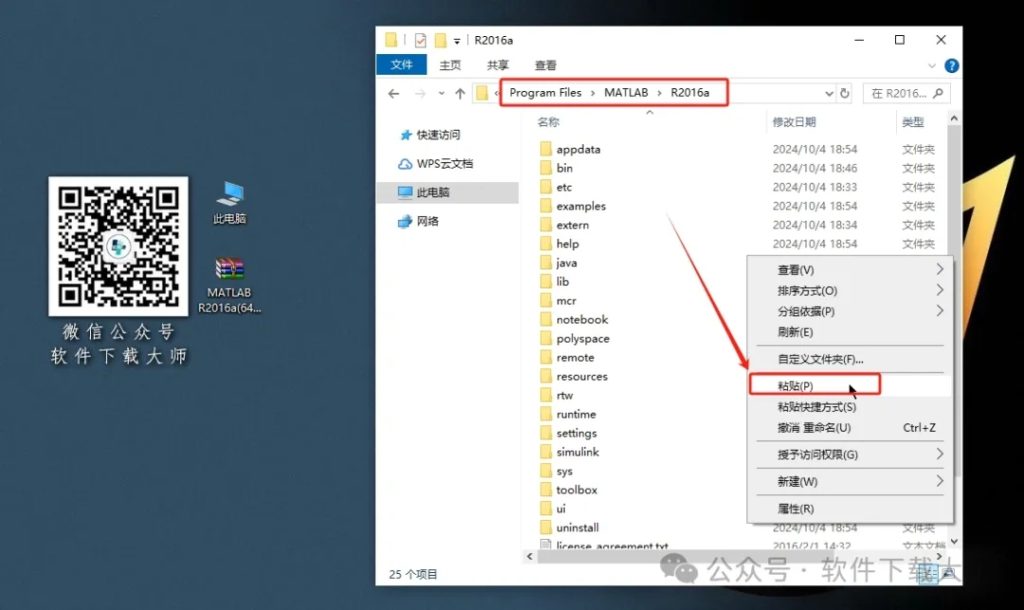Expand the quick access toolbar customize arrow
This screenshot has height=610, width=1024.
456,40
